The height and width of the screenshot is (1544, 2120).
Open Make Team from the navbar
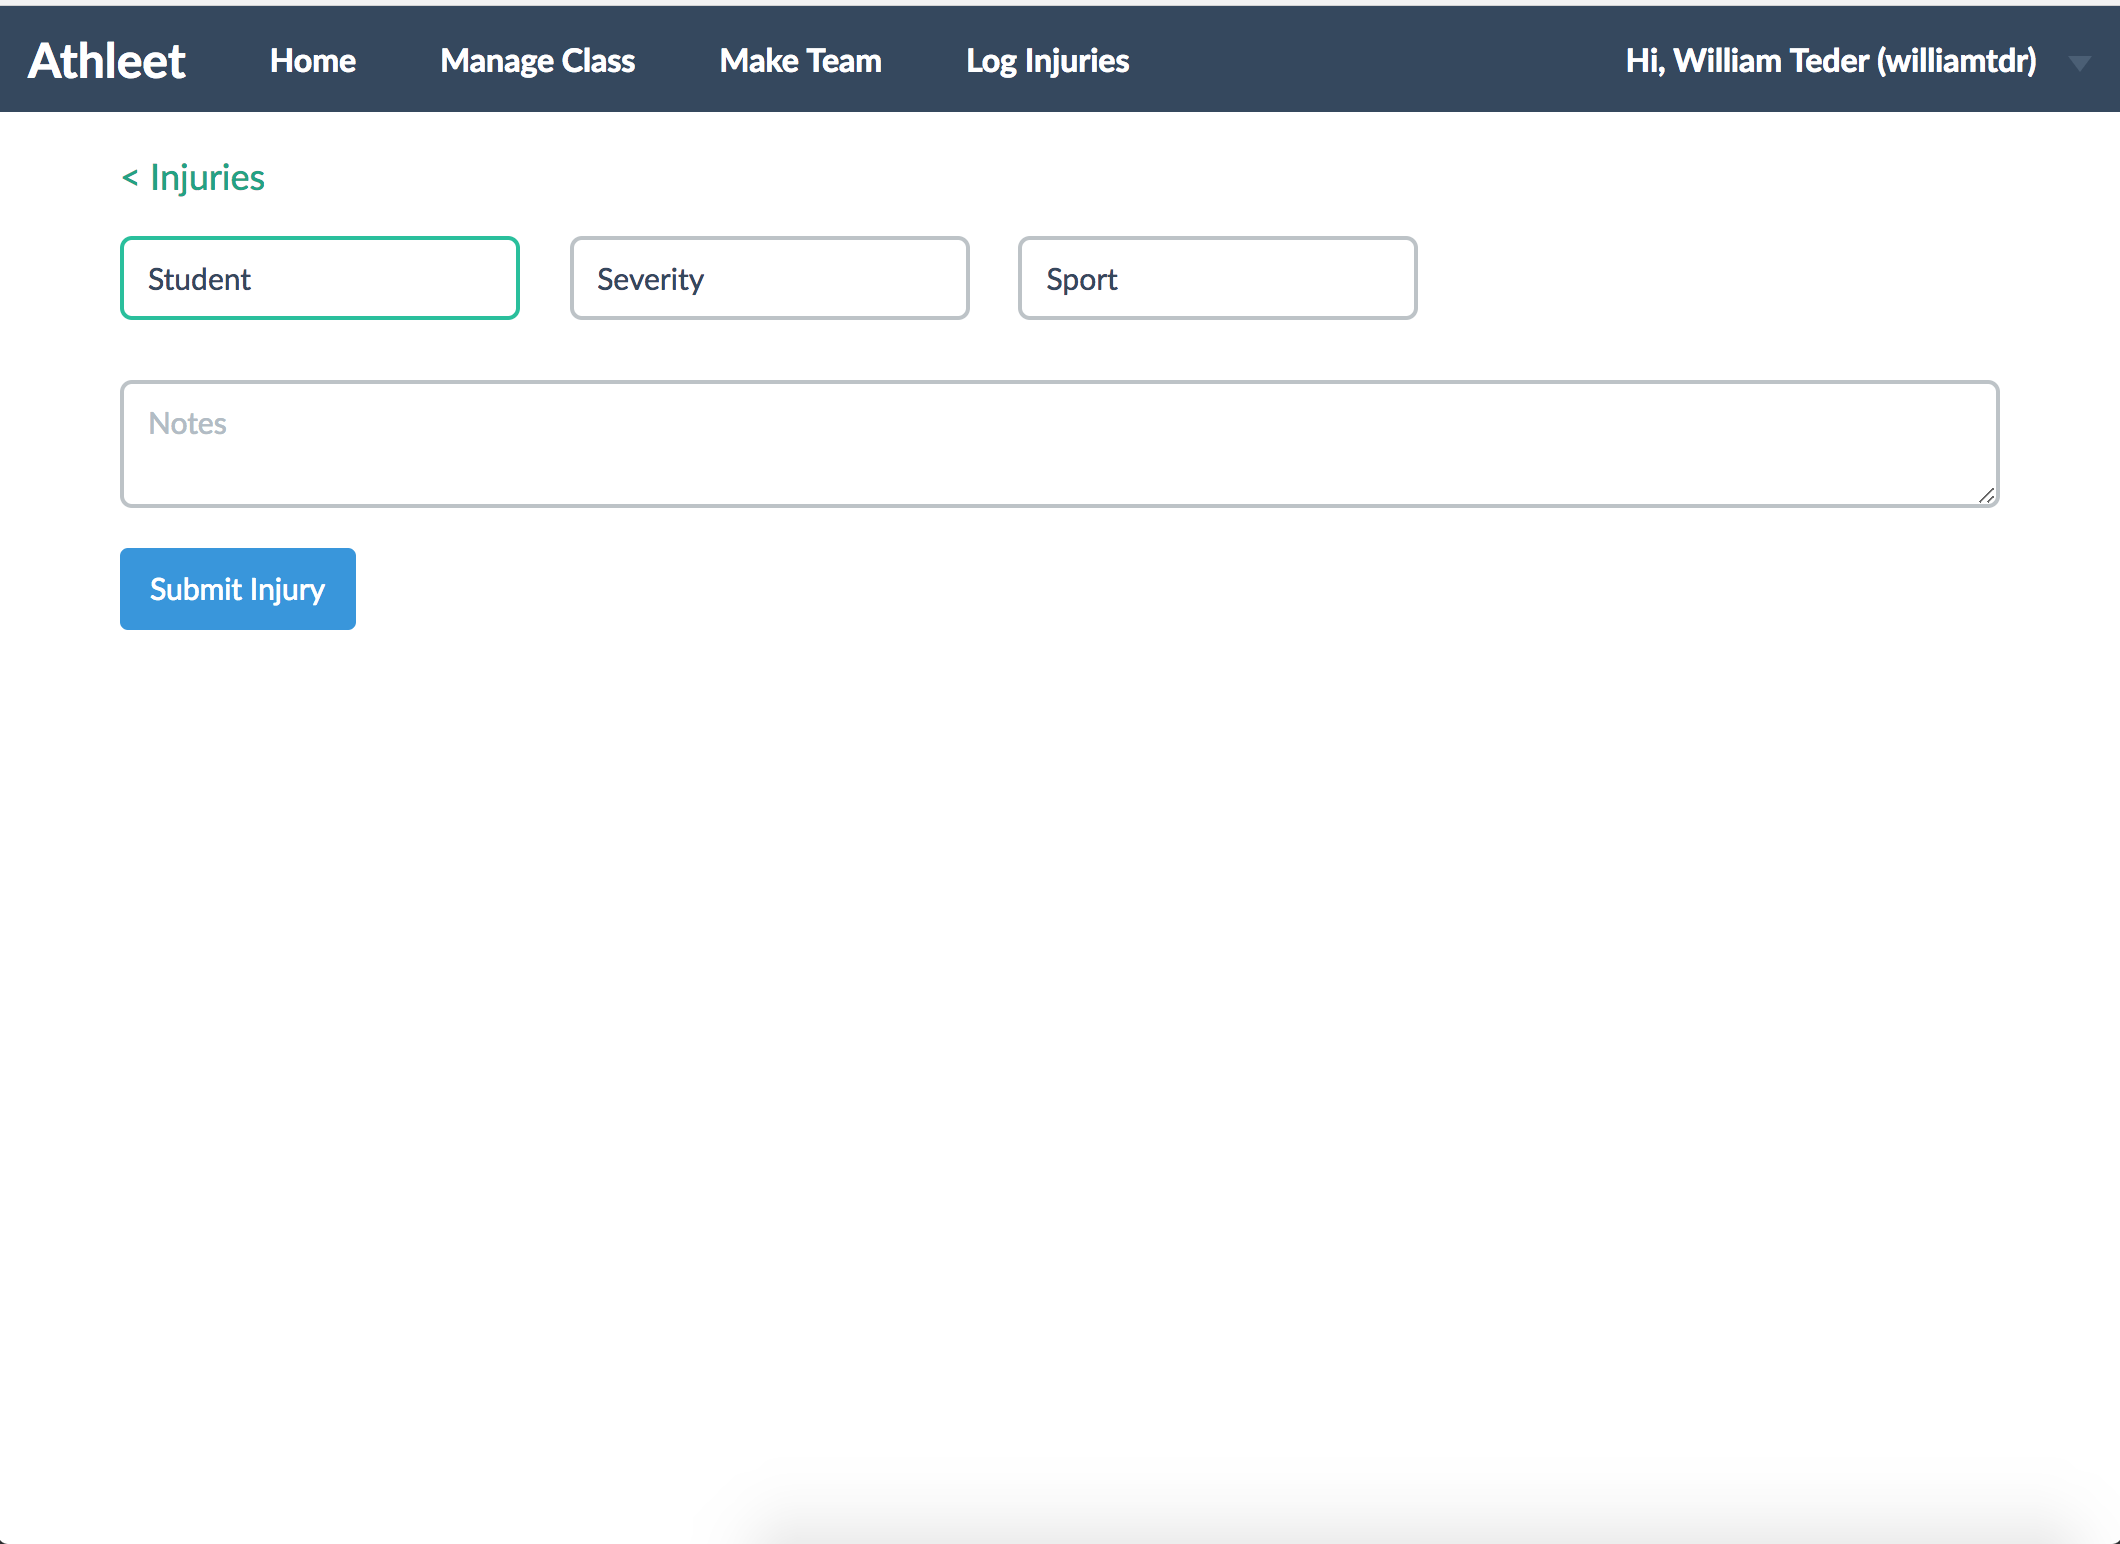coord(800,61)
